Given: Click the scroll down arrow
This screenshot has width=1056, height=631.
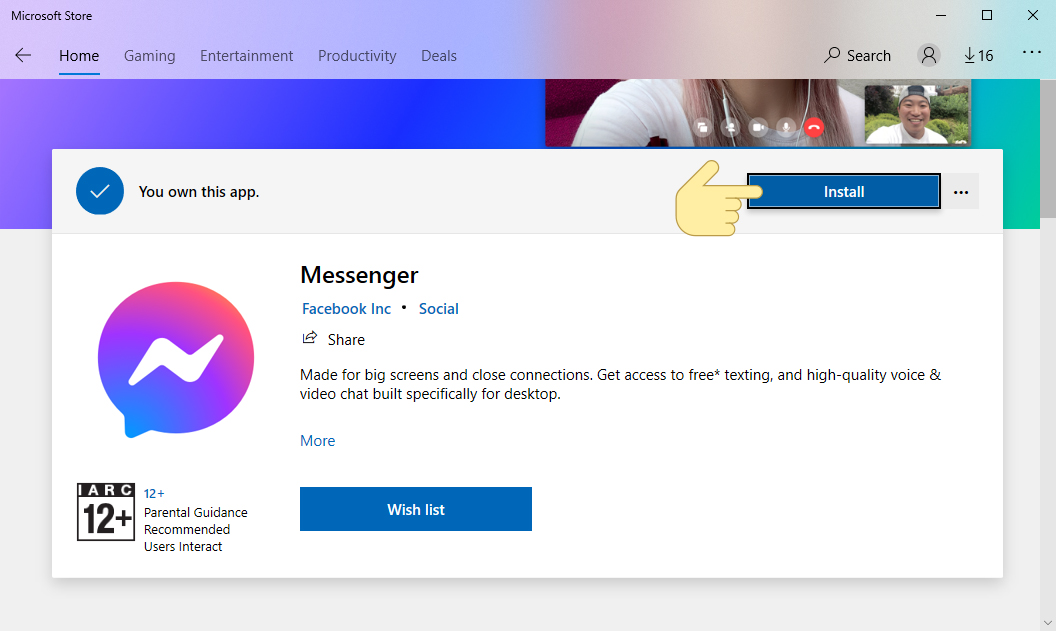Looking at the screenshot, I should pos(1047,623).
